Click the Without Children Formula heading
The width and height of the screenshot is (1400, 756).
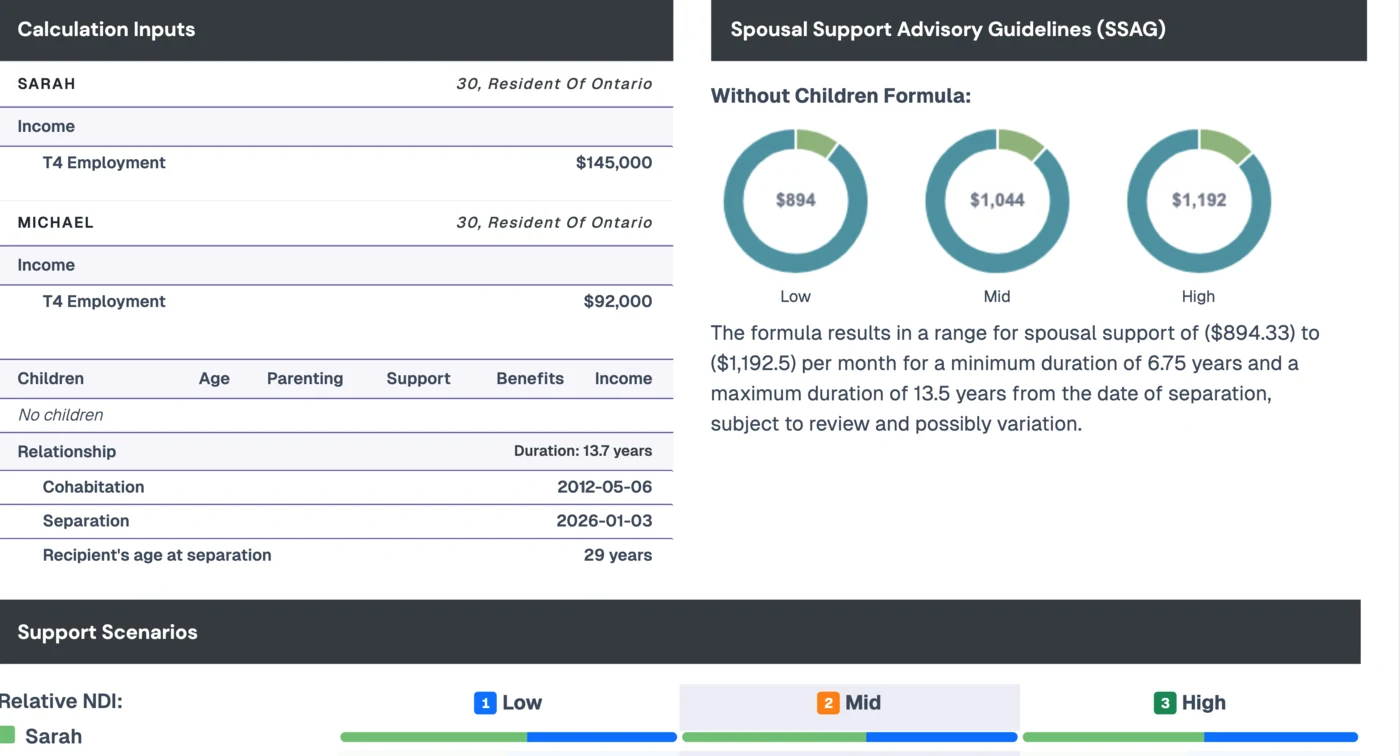[841, 97]
